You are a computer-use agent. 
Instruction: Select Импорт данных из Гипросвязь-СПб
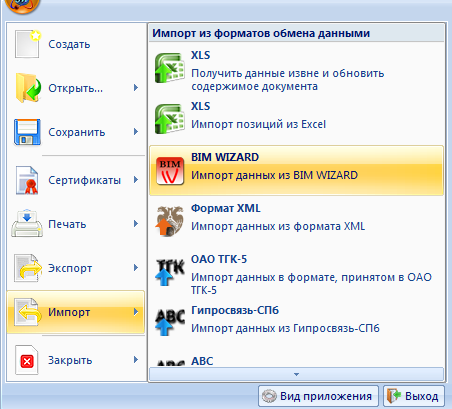[296, 323]
